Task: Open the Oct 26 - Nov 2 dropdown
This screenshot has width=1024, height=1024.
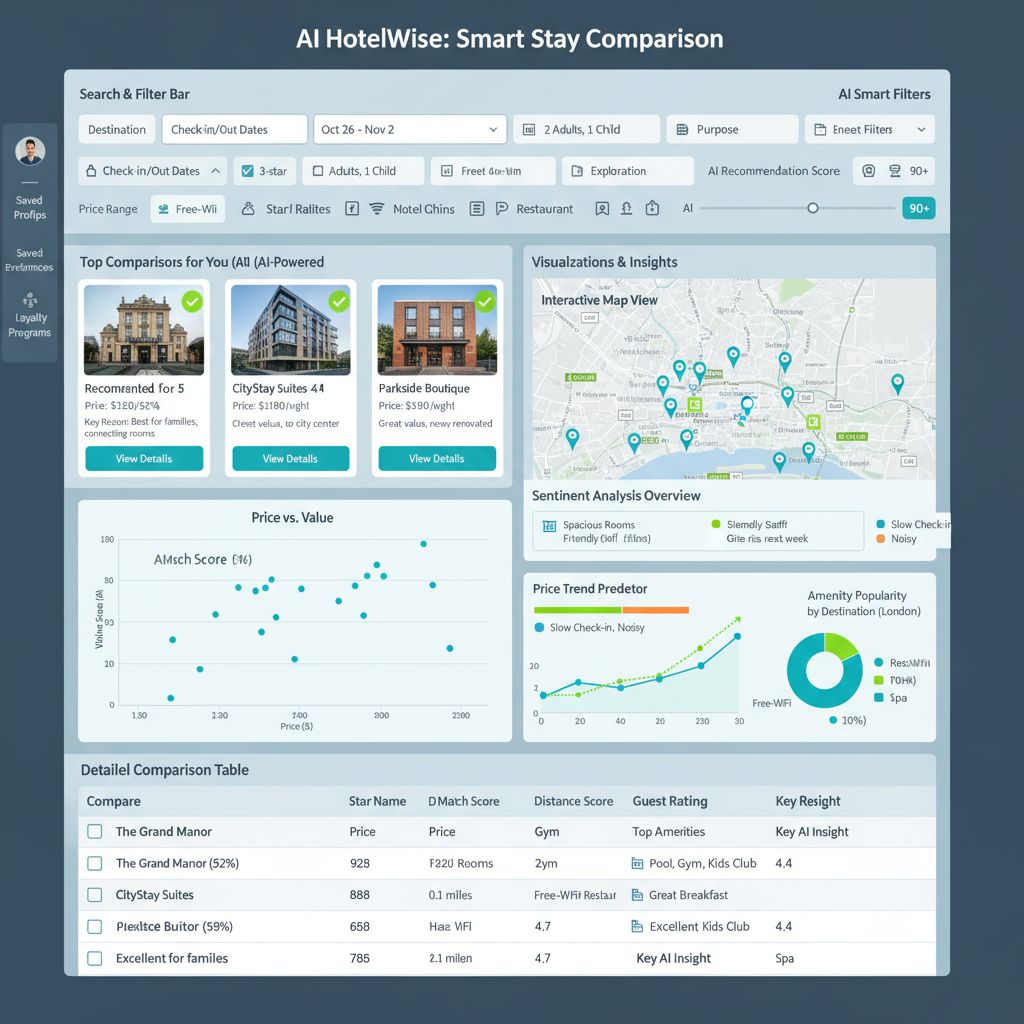Action: coord(409,130)
